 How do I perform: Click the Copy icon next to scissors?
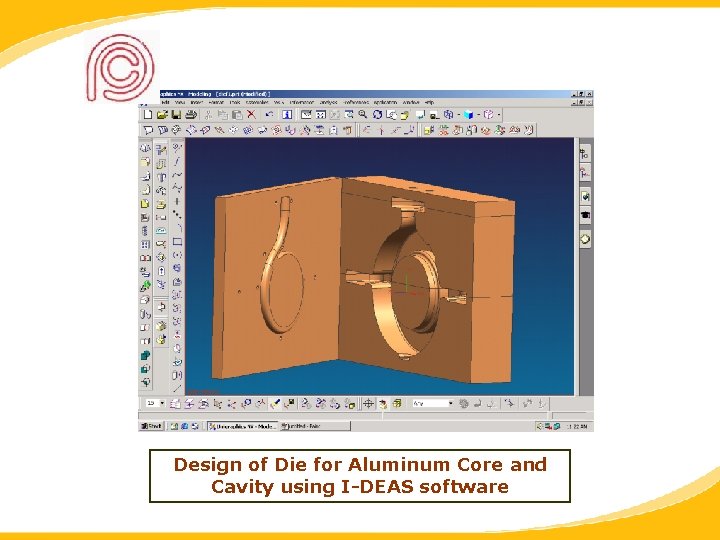223,114
